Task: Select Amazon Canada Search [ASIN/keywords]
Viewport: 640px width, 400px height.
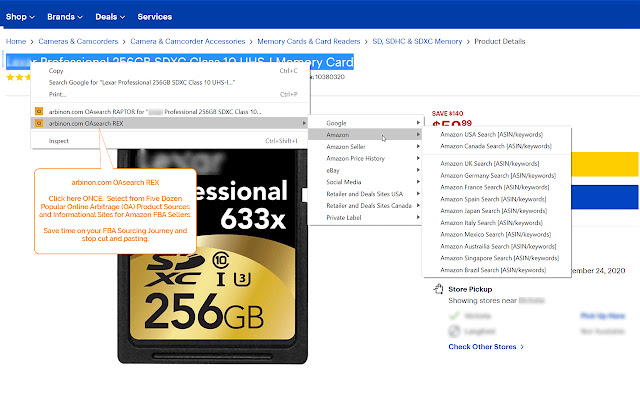Action: coord(496,146)
